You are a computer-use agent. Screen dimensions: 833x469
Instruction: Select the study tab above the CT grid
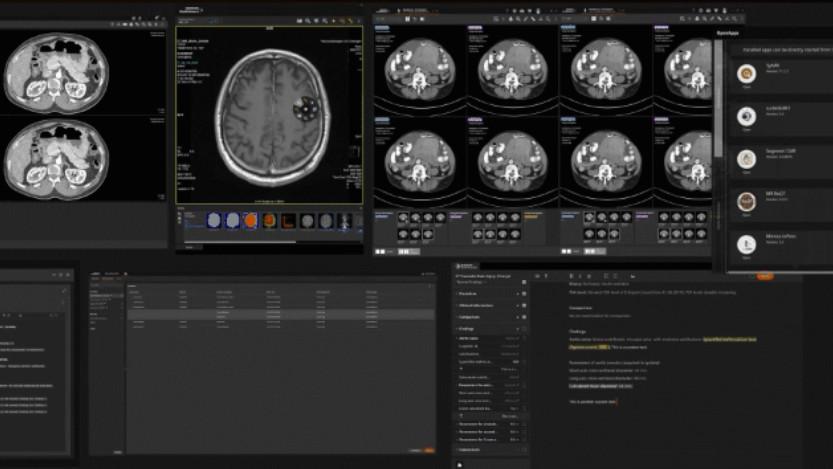415,9
